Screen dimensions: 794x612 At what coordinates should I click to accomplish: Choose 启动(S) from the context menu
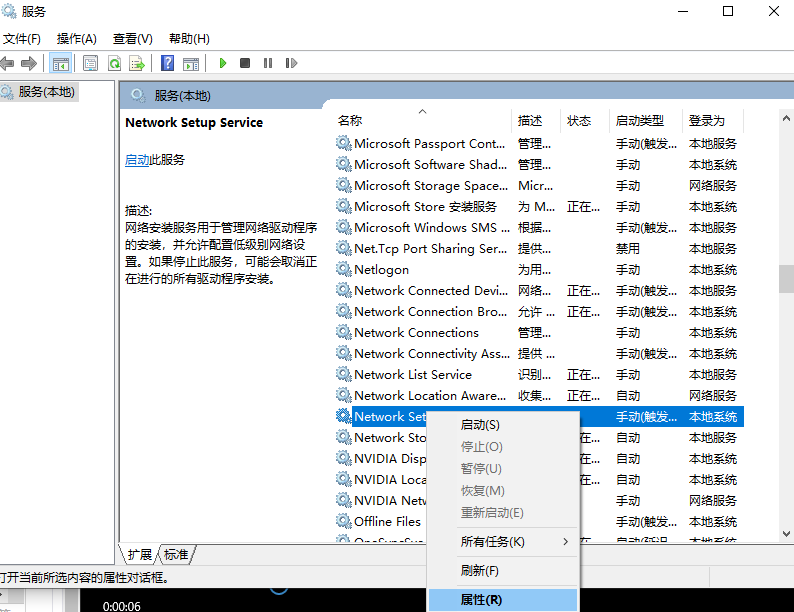pyautogui.click(x=480, y=425)
